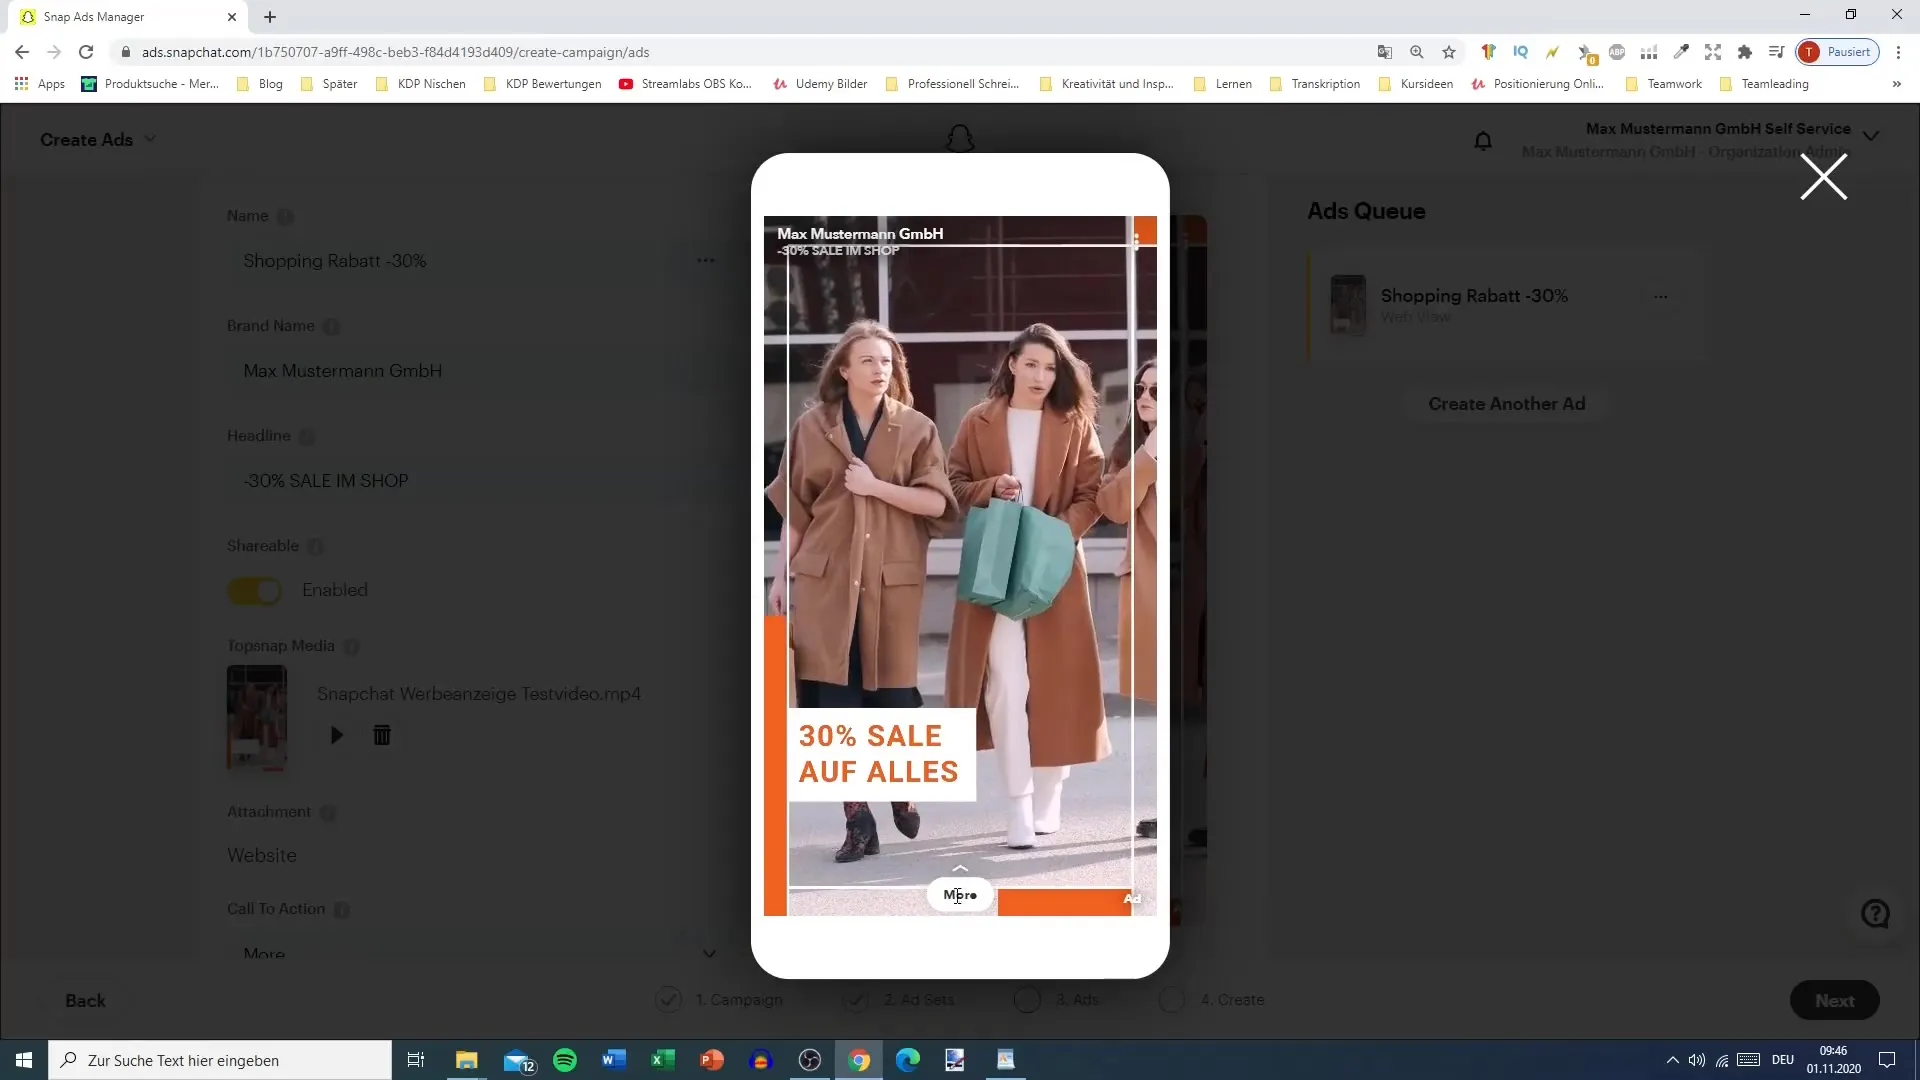Open the Chrome zoom icon in address bar

point(1417,52)
